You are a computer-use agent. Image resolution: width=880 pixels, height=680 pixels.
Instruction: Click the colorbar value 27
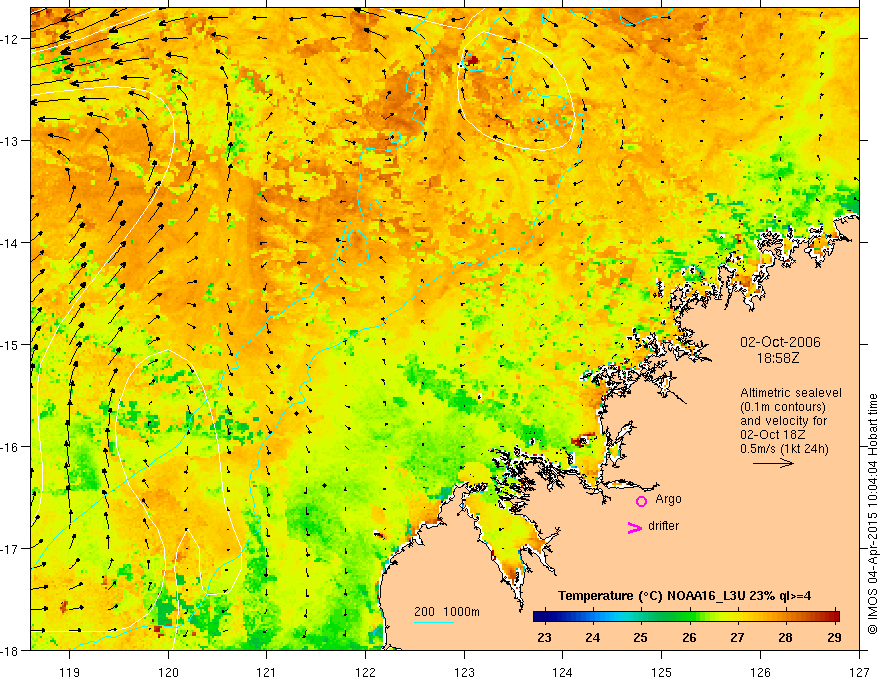(737, 638)
